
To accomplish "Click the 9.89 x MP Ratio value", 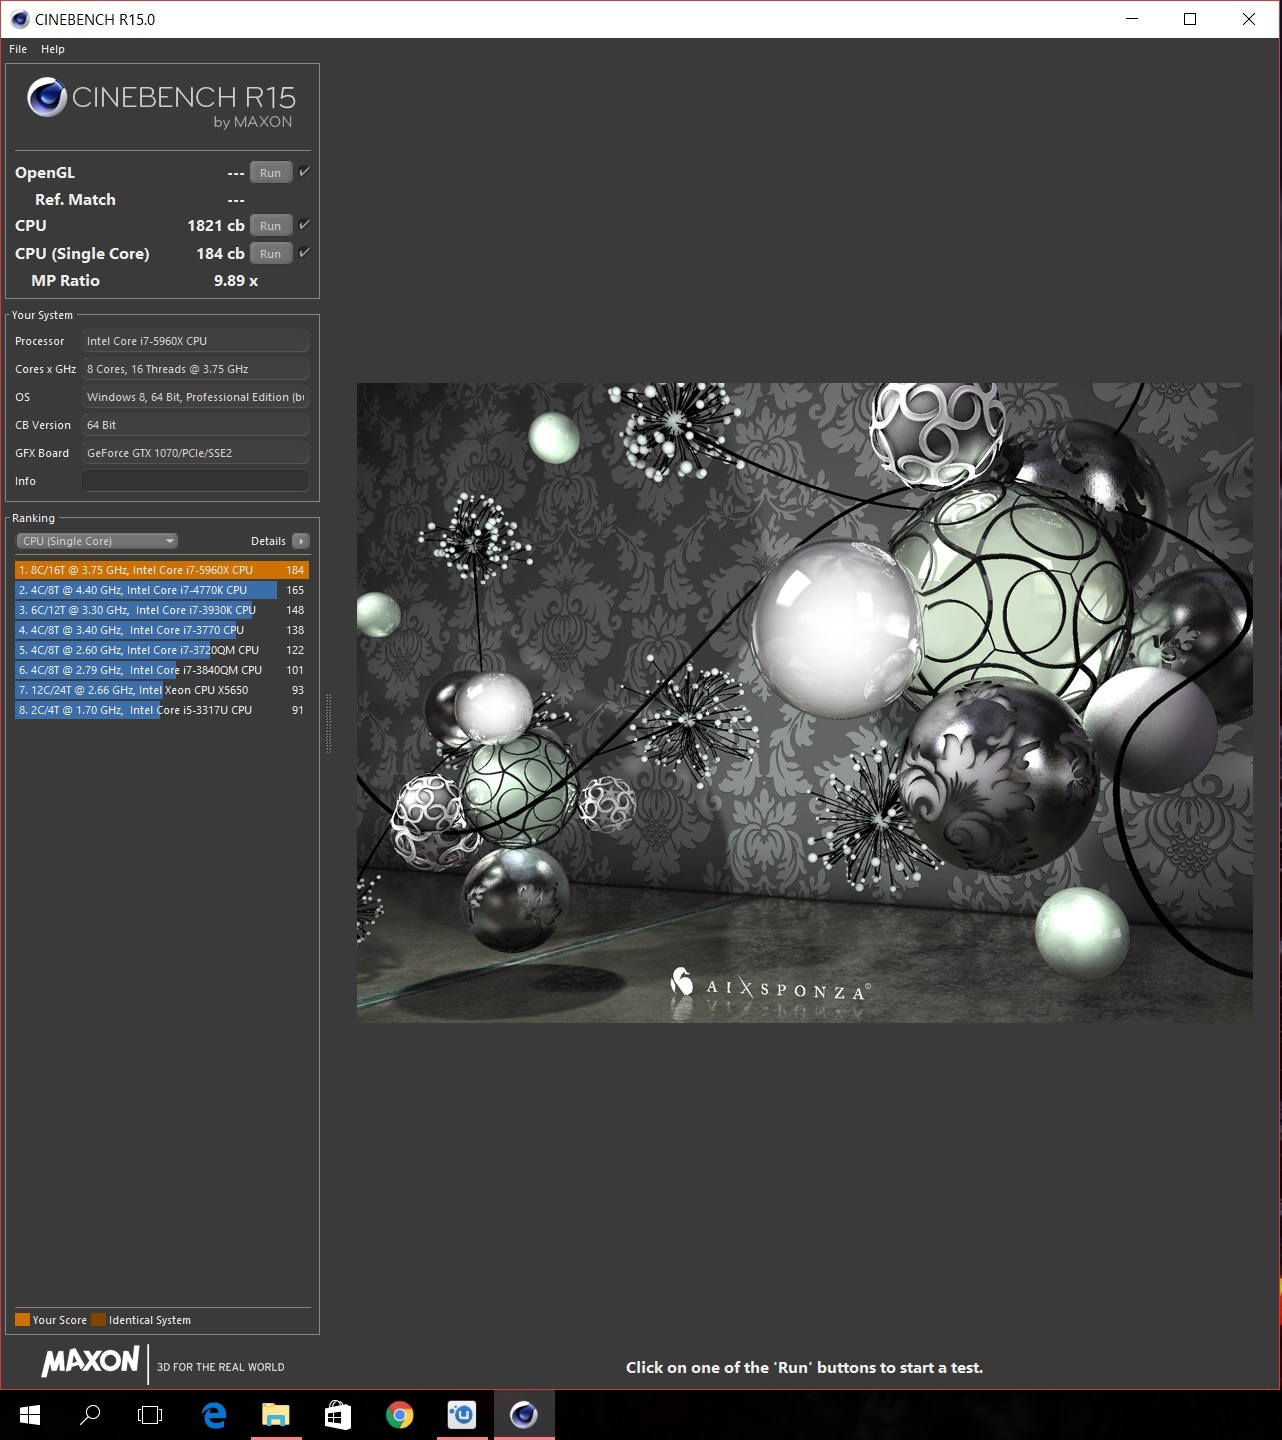I will point(236,281).
